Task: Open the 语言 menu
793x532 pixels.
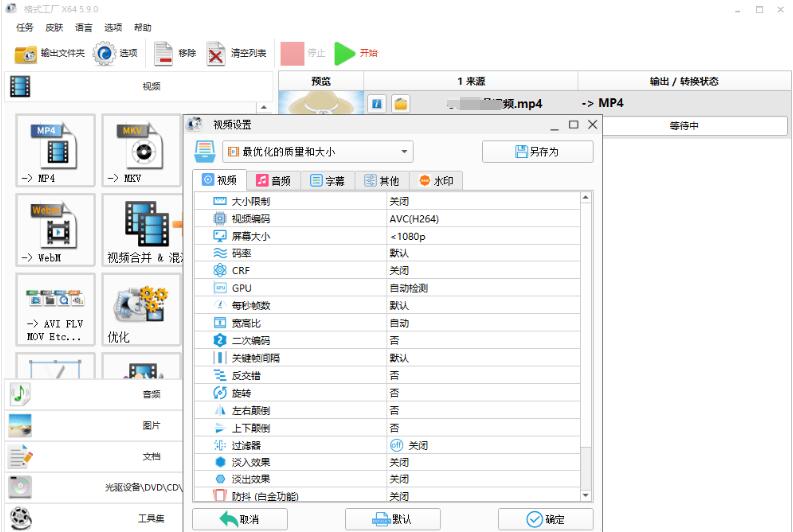Action: 83,27
